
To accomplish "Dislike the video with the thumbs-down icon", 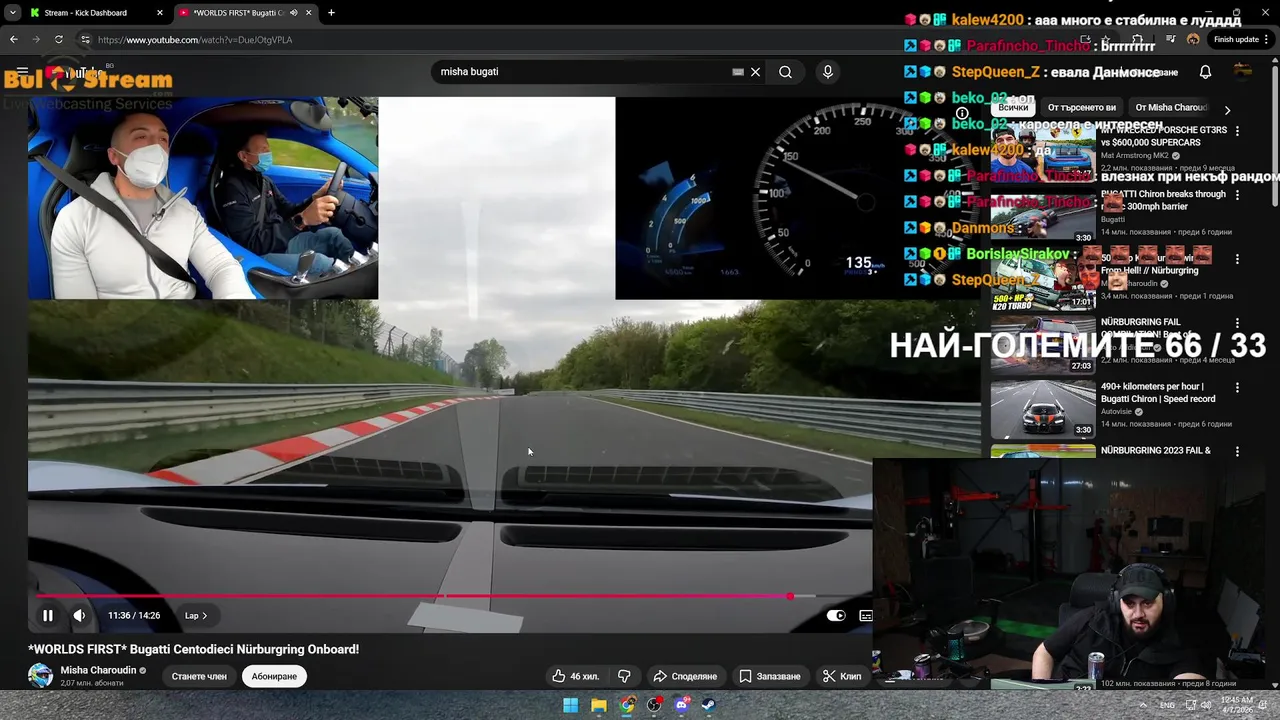I will [624, 677].
